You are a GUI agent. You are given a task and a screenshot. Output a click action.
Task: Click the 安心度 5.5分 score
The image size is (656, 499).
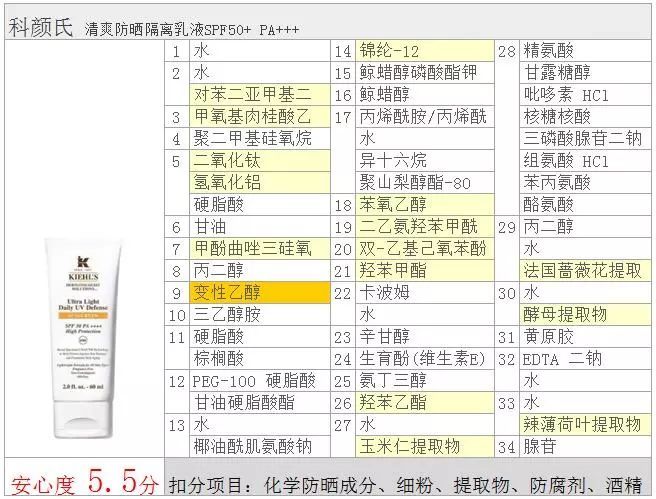coord(84,483)
